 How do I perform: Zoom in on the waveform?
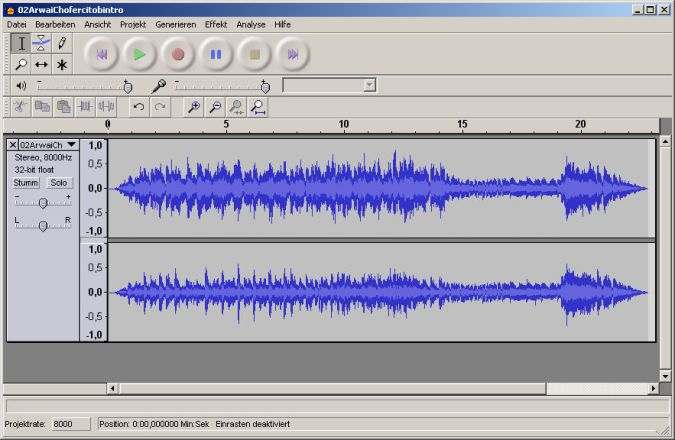pos(194,107)
